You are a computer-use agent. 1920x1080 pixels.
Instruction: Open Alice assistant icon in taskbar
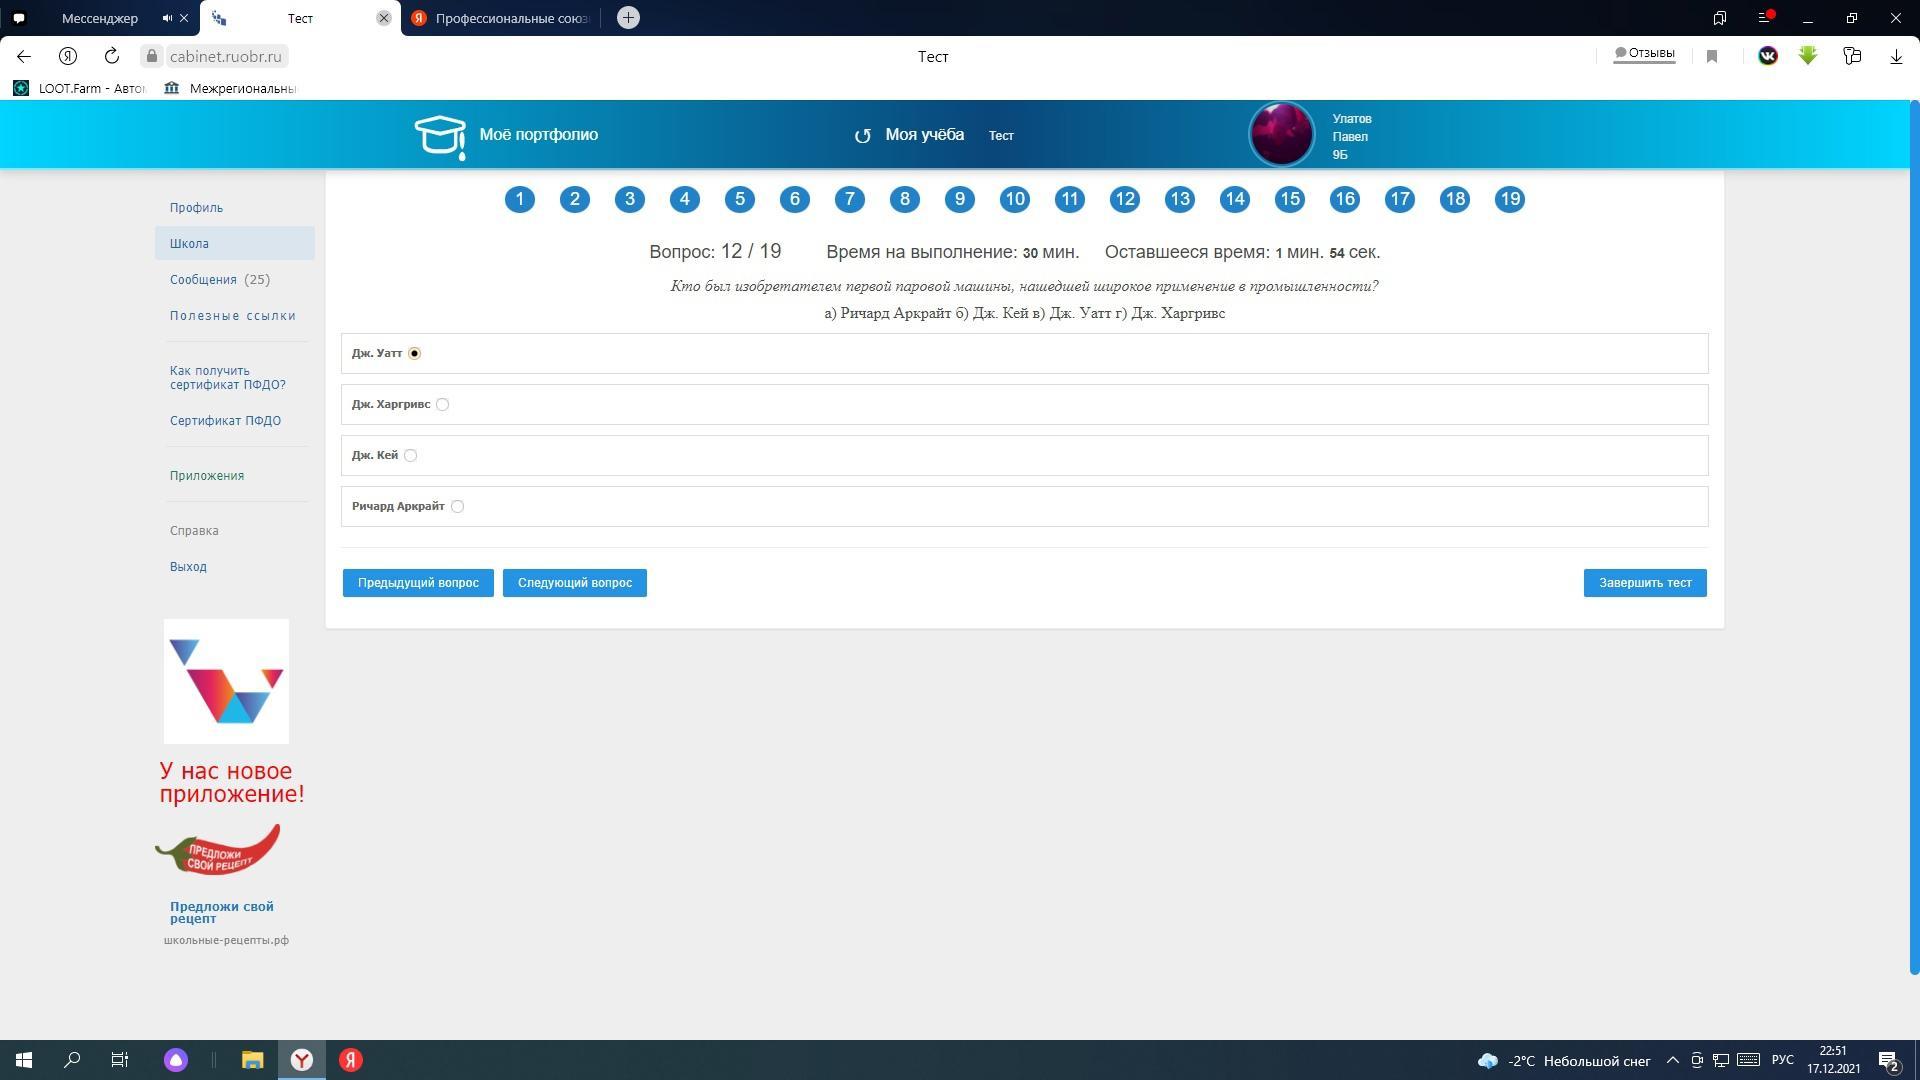tap(176, 1060)
